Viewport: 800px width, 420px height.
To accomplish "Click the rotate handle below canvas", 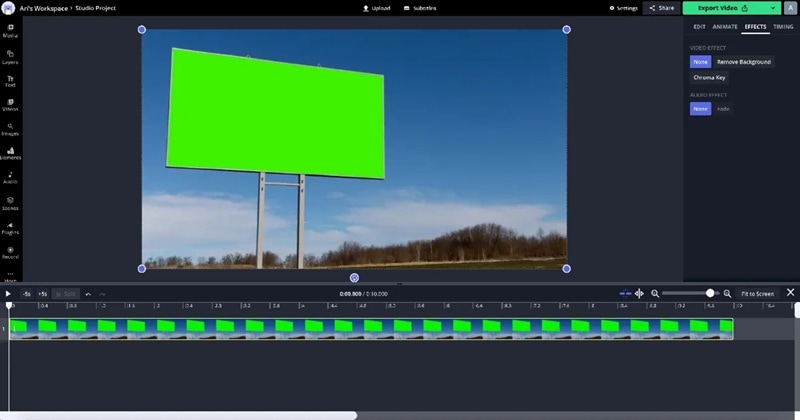I will pos(355,278).
